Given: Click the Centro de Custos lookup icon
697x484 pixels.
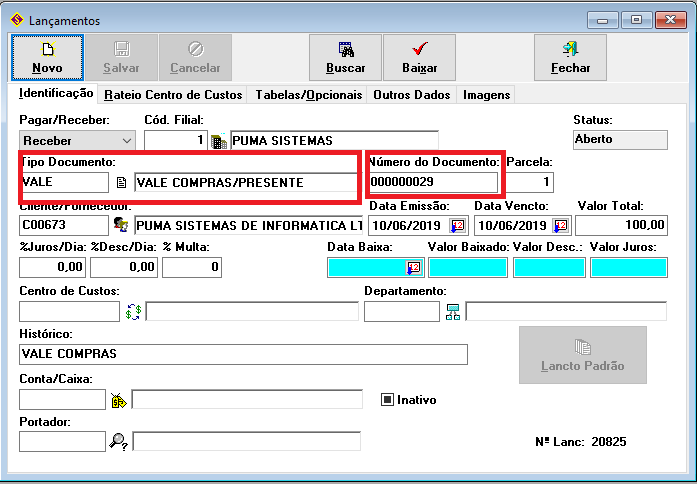Looking at the screenshot, I should pyautogui.click(x=134, y=311).
